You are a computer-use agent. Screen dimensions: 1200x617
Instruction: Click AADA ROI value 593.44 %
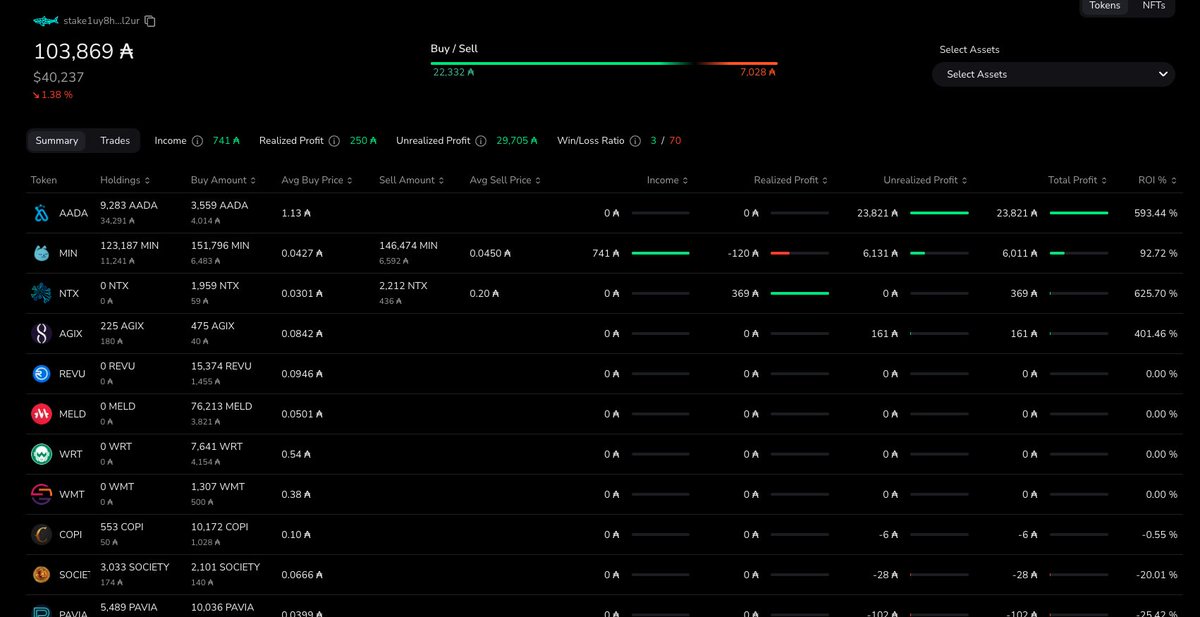coord(1157,213)
